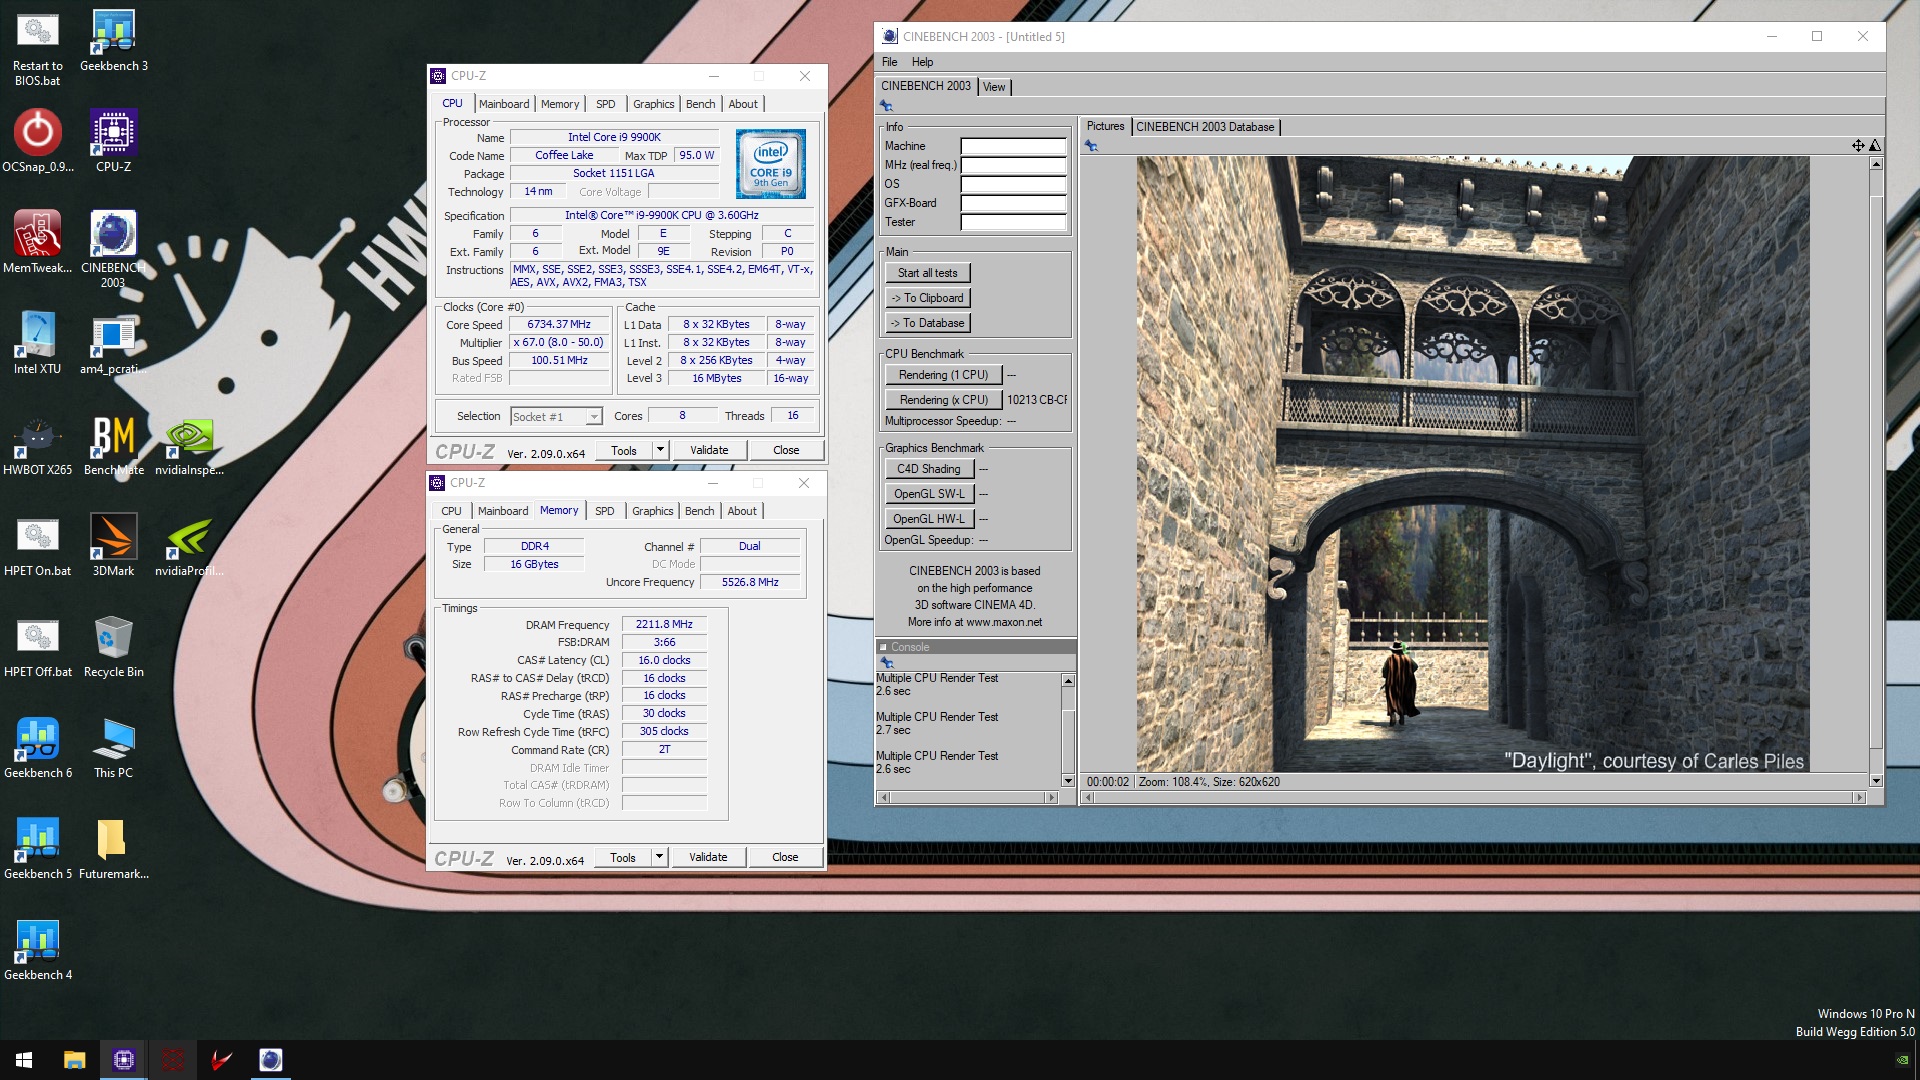1920x1080 pixels.
Task: Open the File menu in CINEBENCH
Action: (889, 62)
